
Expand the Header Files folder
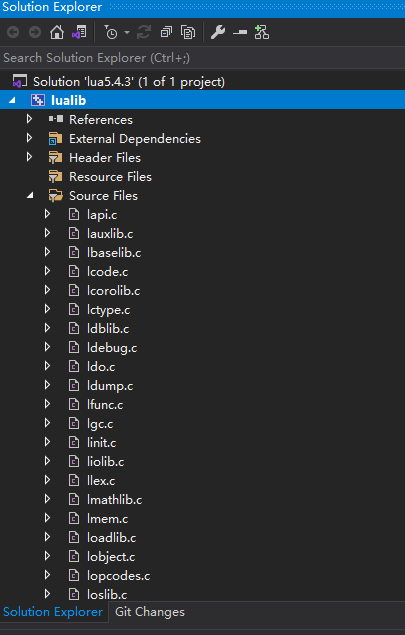29,157
